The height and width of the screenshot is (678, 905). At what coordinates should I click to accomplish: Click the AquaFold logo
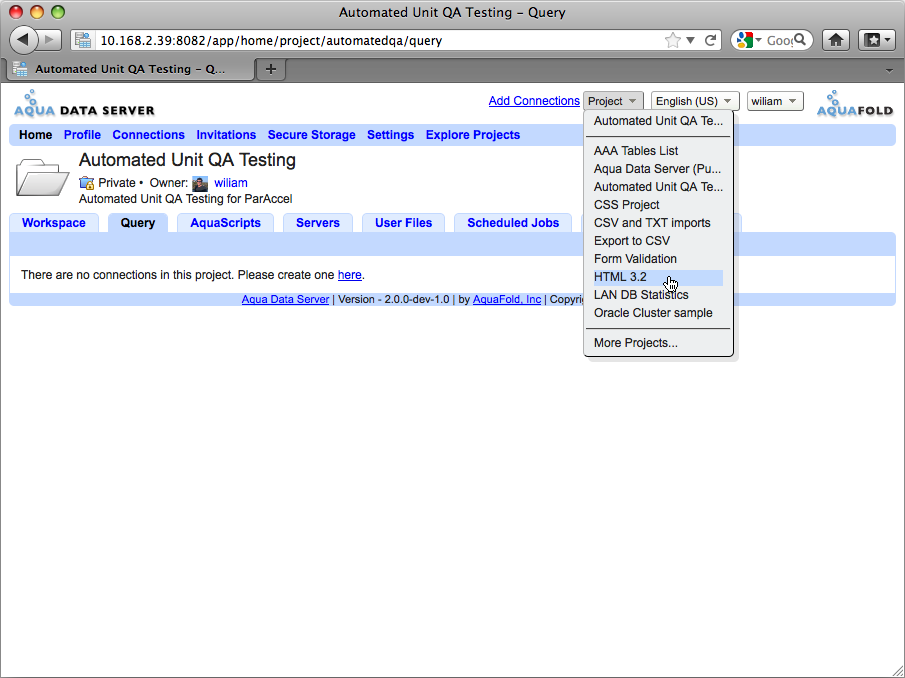[x=855, y=104]
